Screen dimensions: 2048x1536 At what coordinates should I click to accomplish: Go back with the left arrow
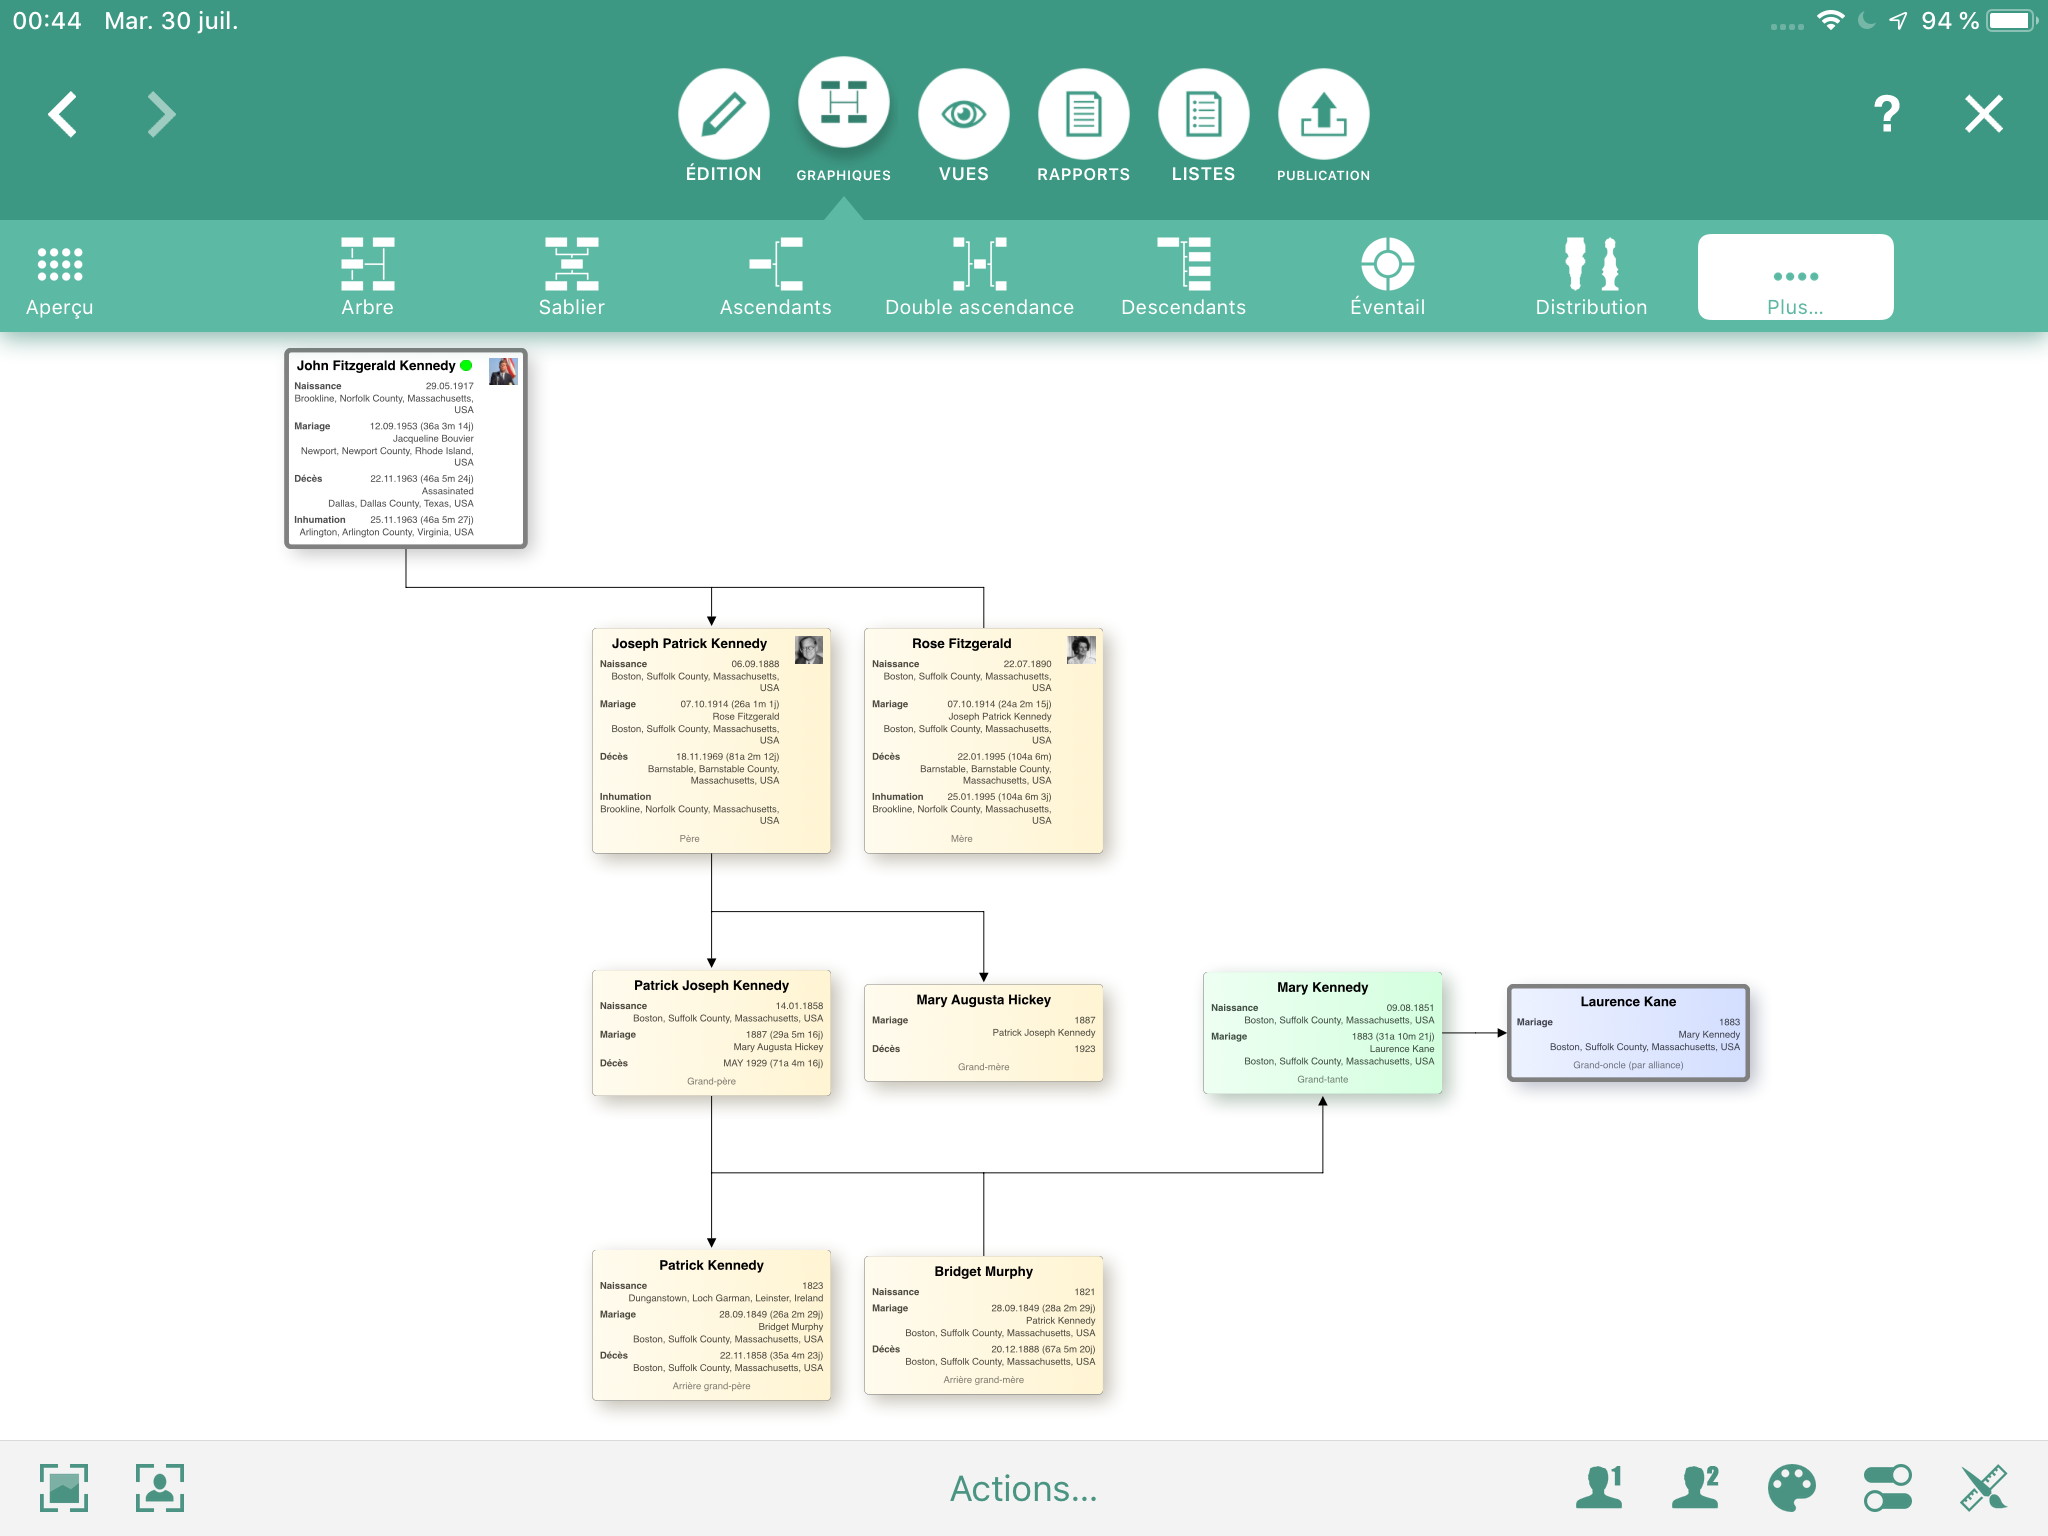[x=63, y=114]
